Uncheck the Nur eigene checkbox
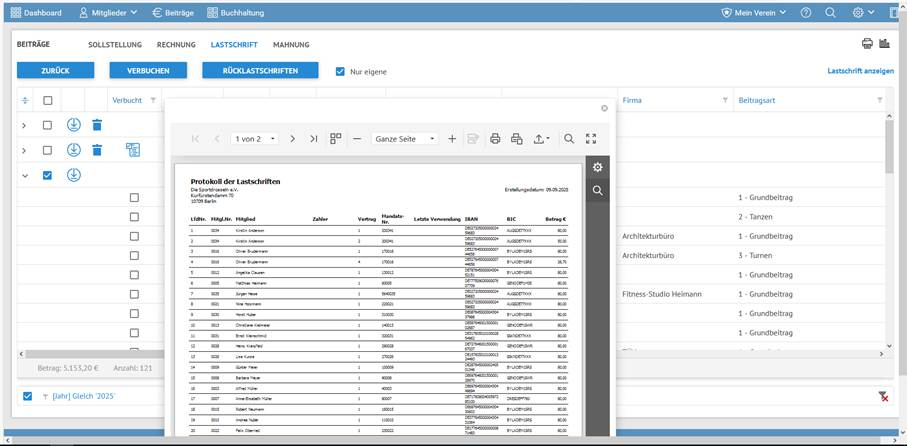 (341, 72)
